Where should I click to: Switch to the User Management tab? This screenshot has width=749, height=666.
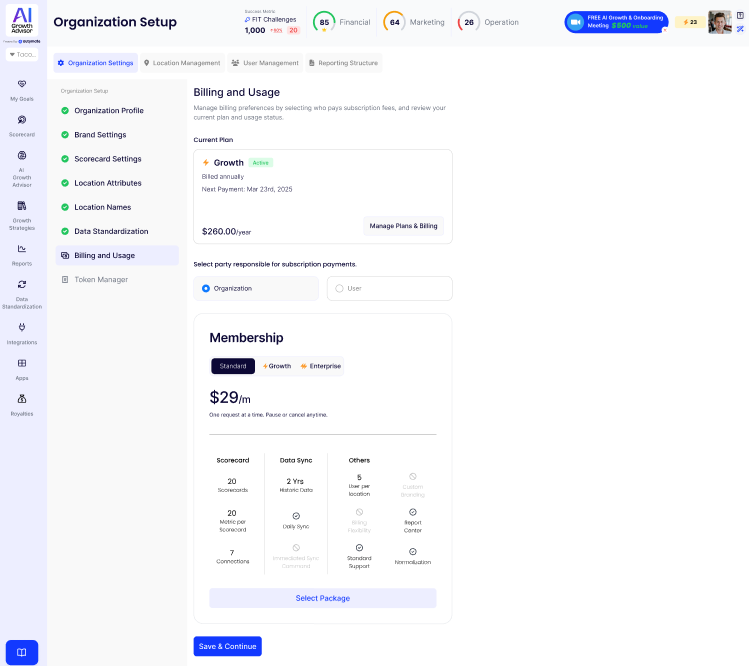pyautogui.click(x=265, y=63)
